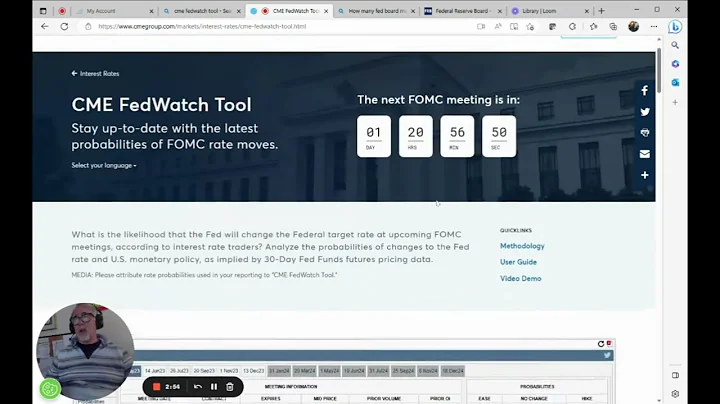
Task: Close the Library | Loom tab
Action: tap(586, 11)
